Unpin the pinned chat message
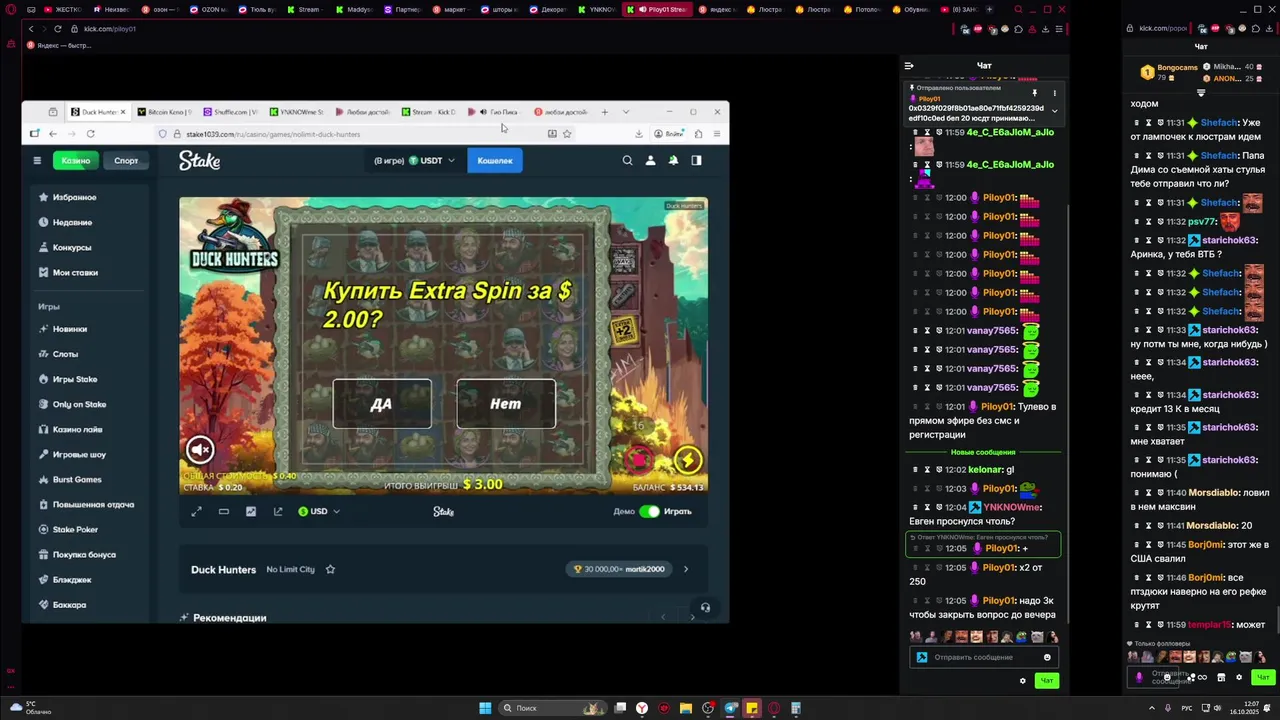1280x720 pixels. click(1035, 93)
